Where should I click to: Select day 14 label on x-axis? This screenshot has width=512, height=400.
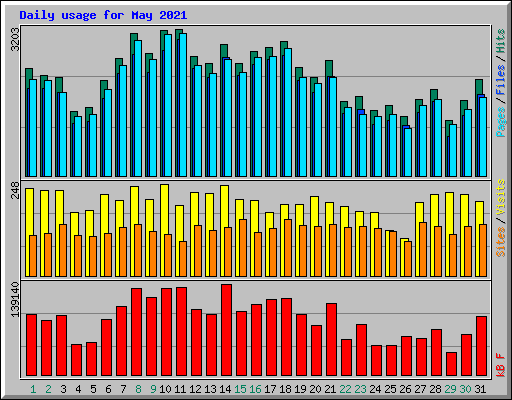225,389
